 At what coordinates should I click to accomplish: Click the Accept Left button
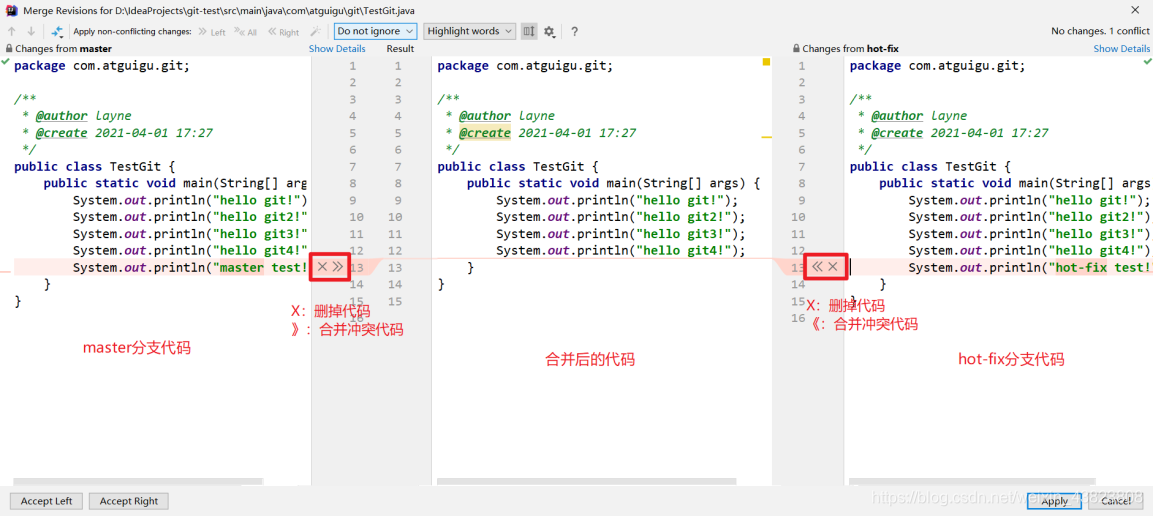click(x=46, y=501)
